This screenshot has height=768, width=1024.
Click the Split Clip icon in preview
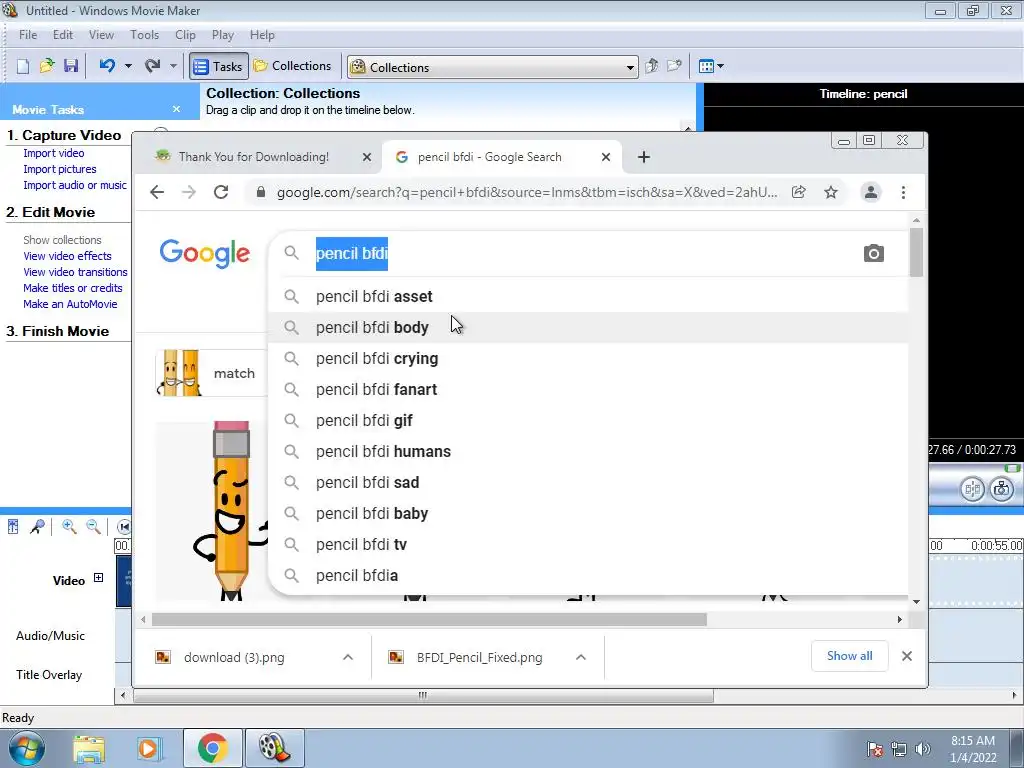tap(972, 488)
